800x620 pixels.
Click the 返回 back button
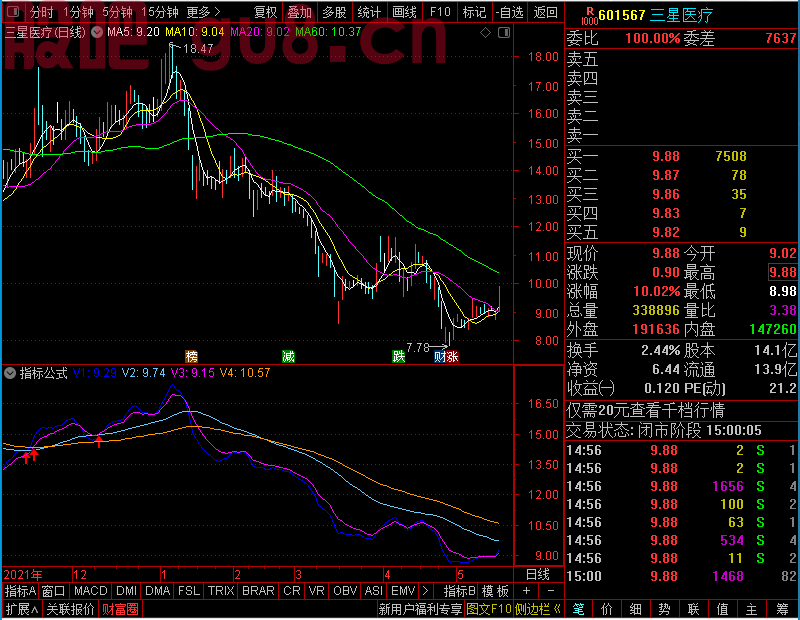point(545,12)
